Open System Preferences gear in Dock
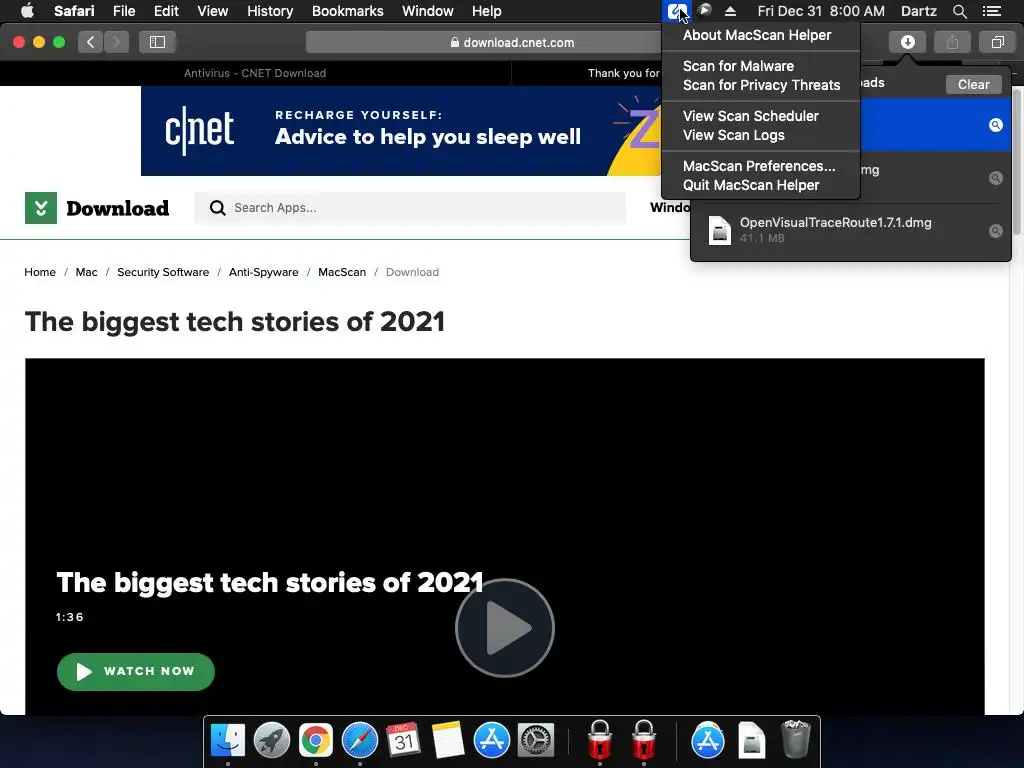Viewport: 1024px width, 768px height. click(x=536, y=740)
